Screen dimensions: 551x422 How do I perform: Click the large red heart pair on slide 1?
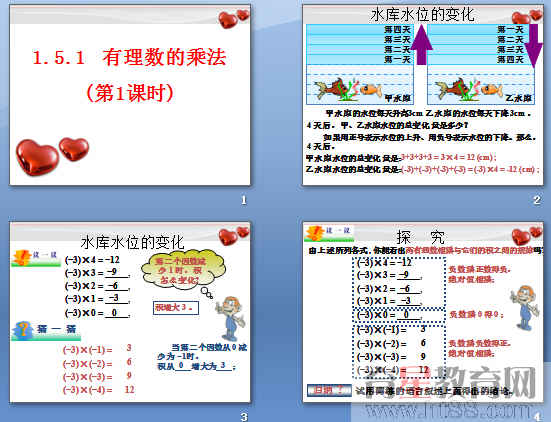tap(52, 156)
